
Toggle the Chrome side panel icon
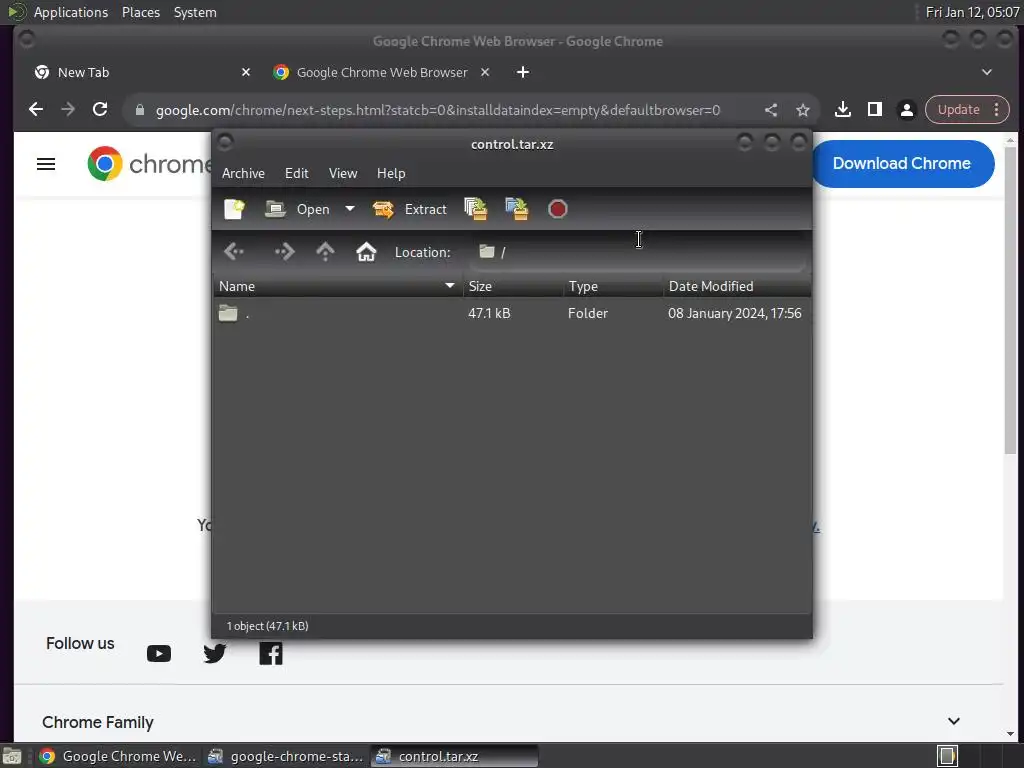875,110
